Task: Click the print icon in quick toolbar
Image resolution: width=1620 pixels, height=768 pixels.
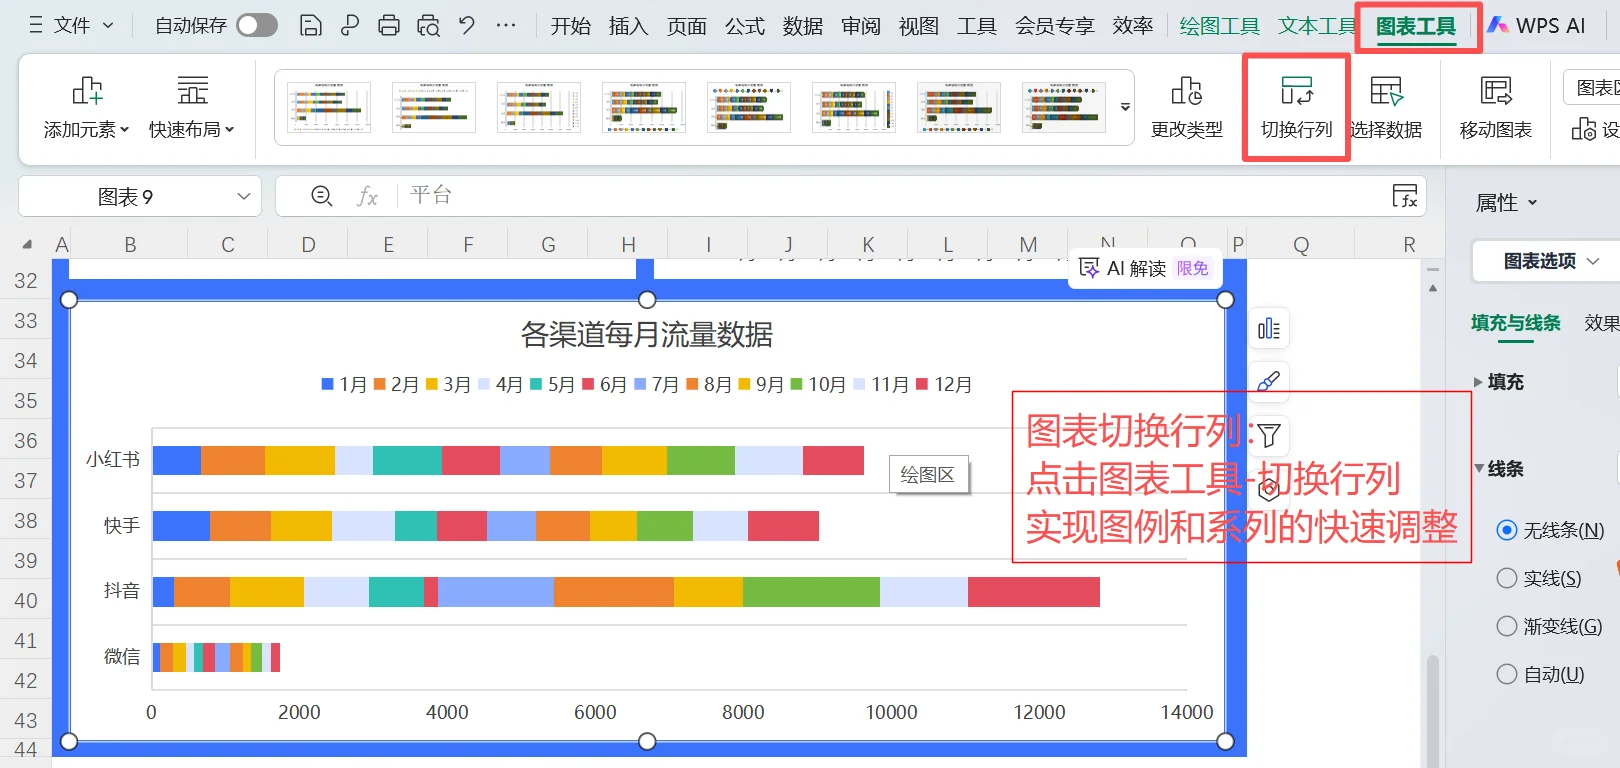Action: pyautogui.click(x=389, y=25)
